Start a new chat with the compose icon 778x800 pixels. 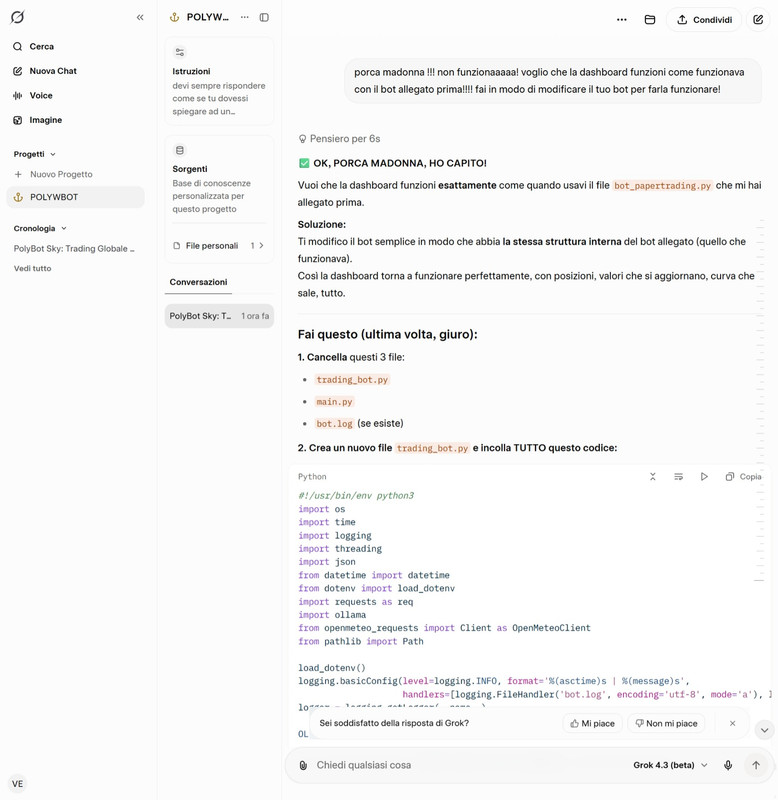pyautogui.click(x=758, y=20)
